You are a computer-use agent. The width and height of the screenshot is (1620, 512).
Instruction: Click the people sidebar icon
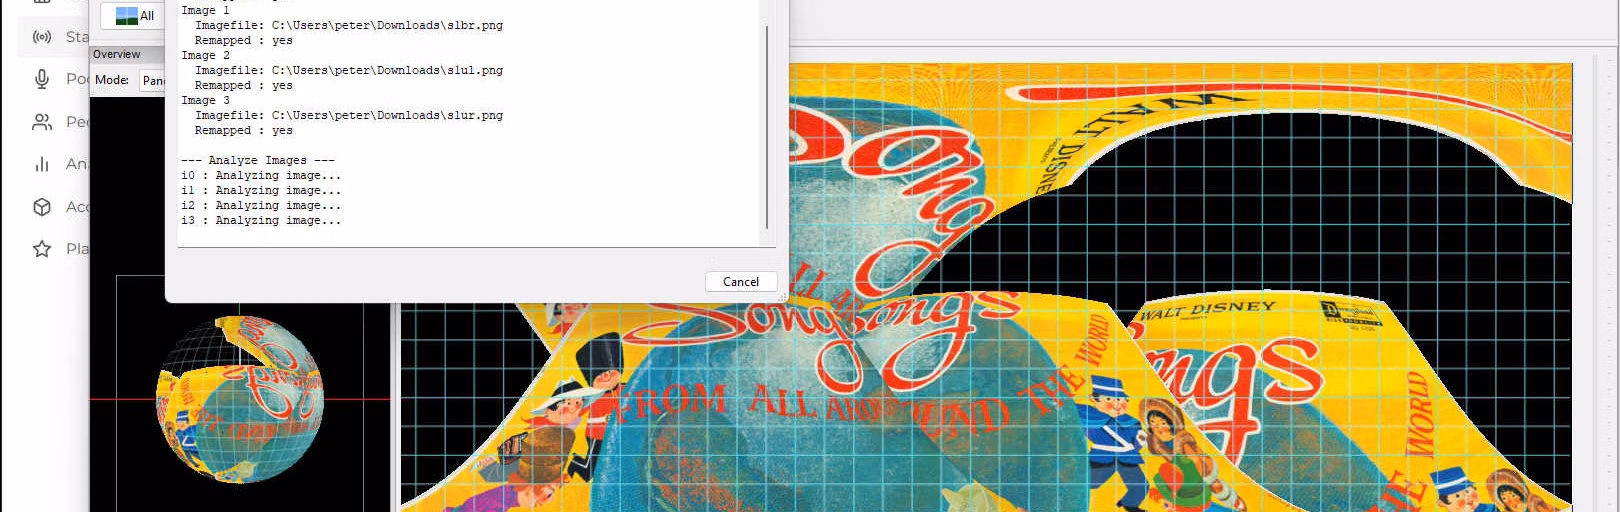42,122
